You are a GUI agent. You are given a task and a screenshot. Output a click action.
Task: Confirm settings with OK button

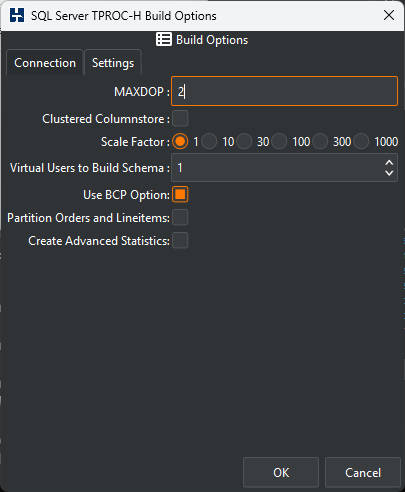click(x=281, y=472)
